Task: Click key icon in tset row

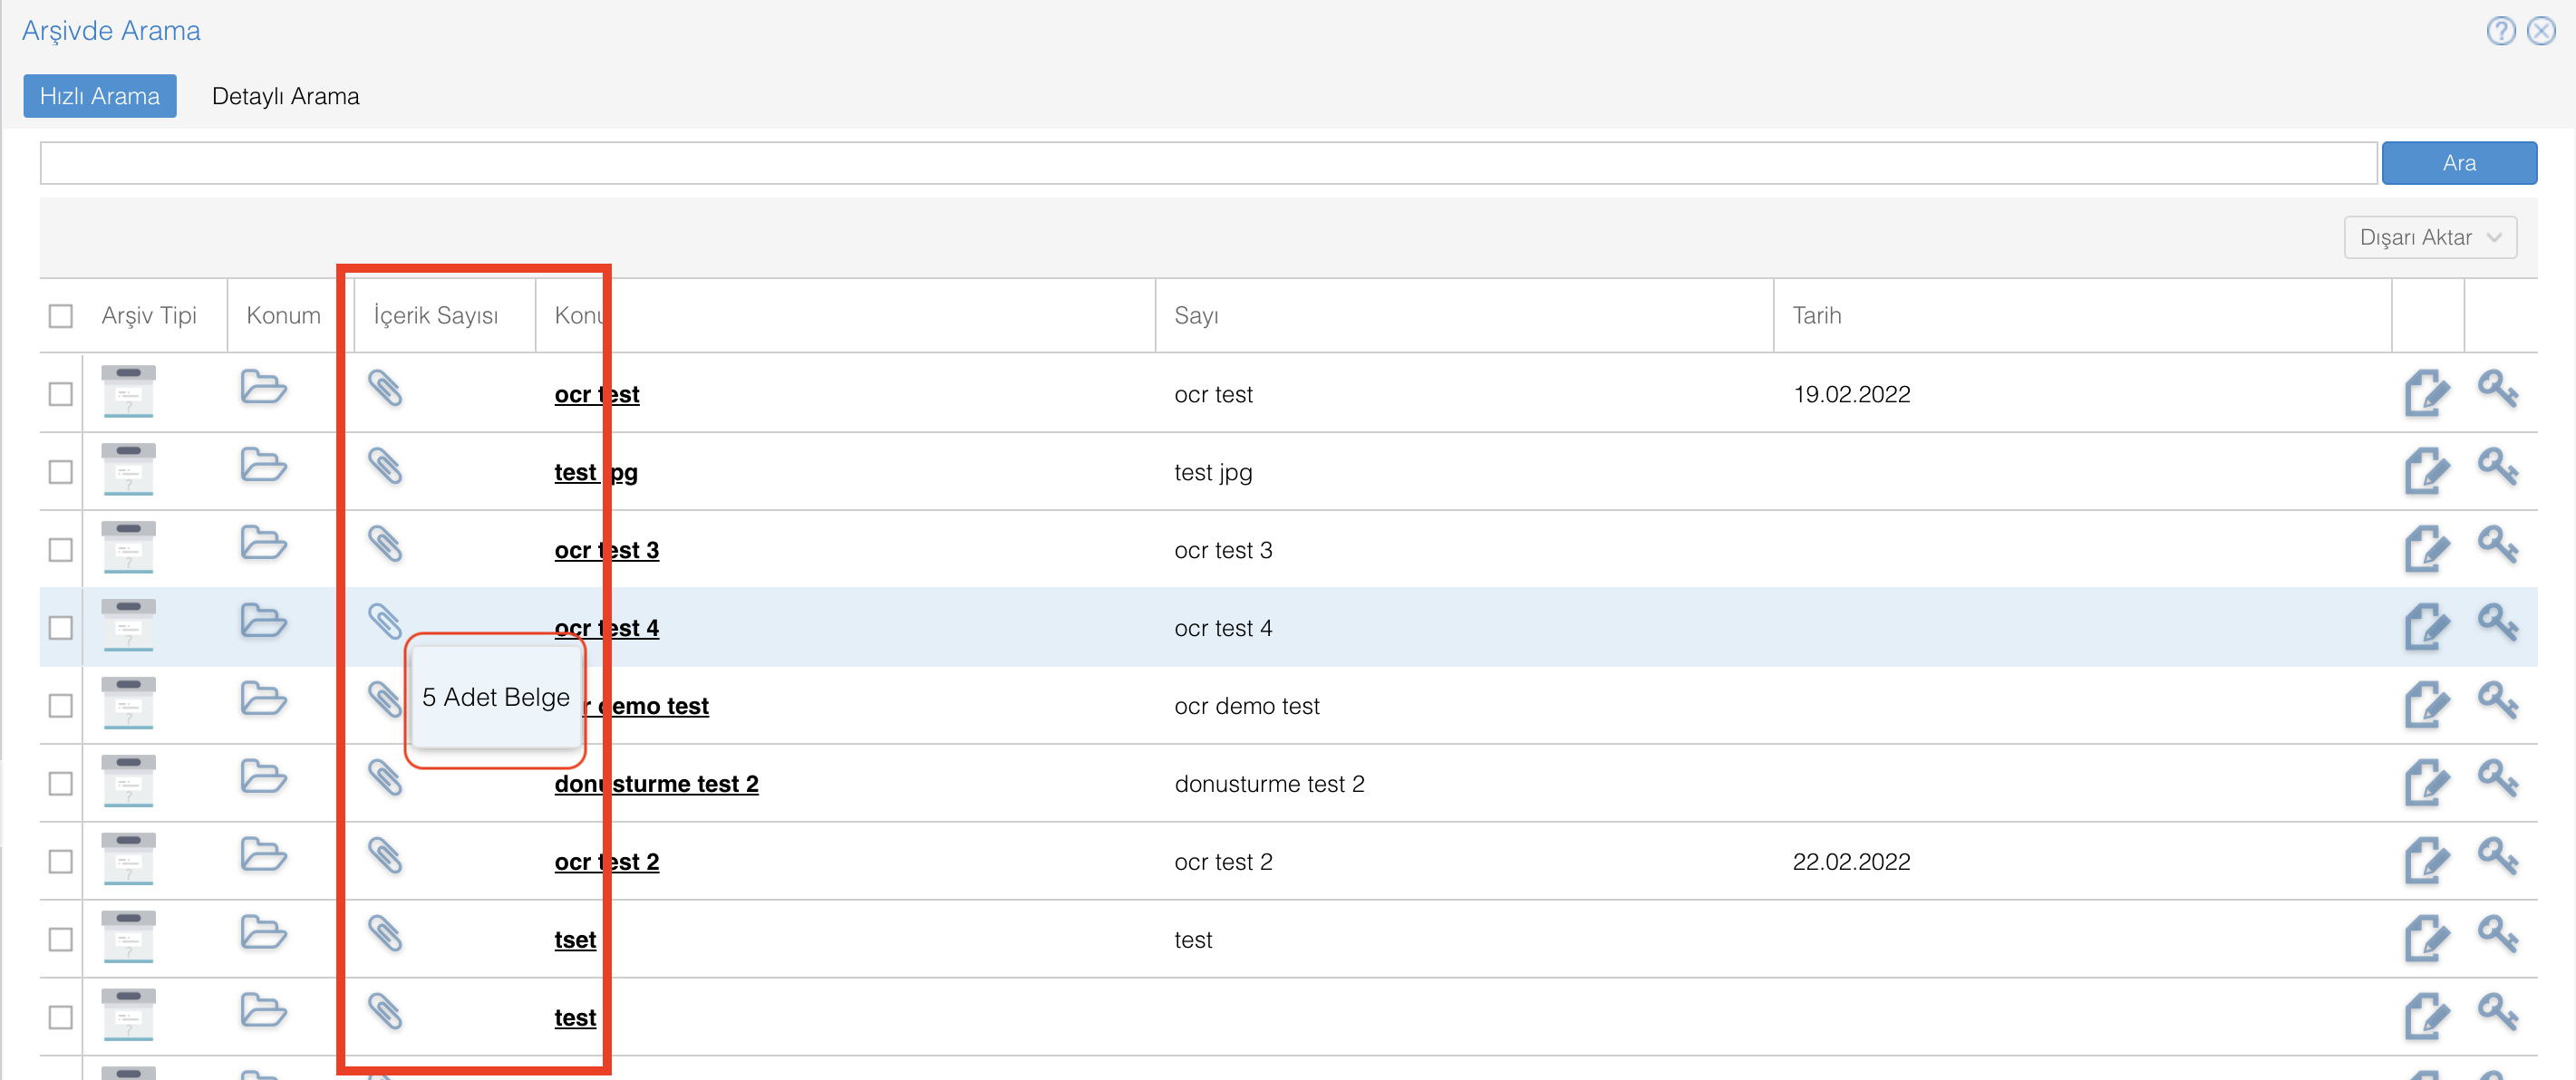Action: (2497, 934)
